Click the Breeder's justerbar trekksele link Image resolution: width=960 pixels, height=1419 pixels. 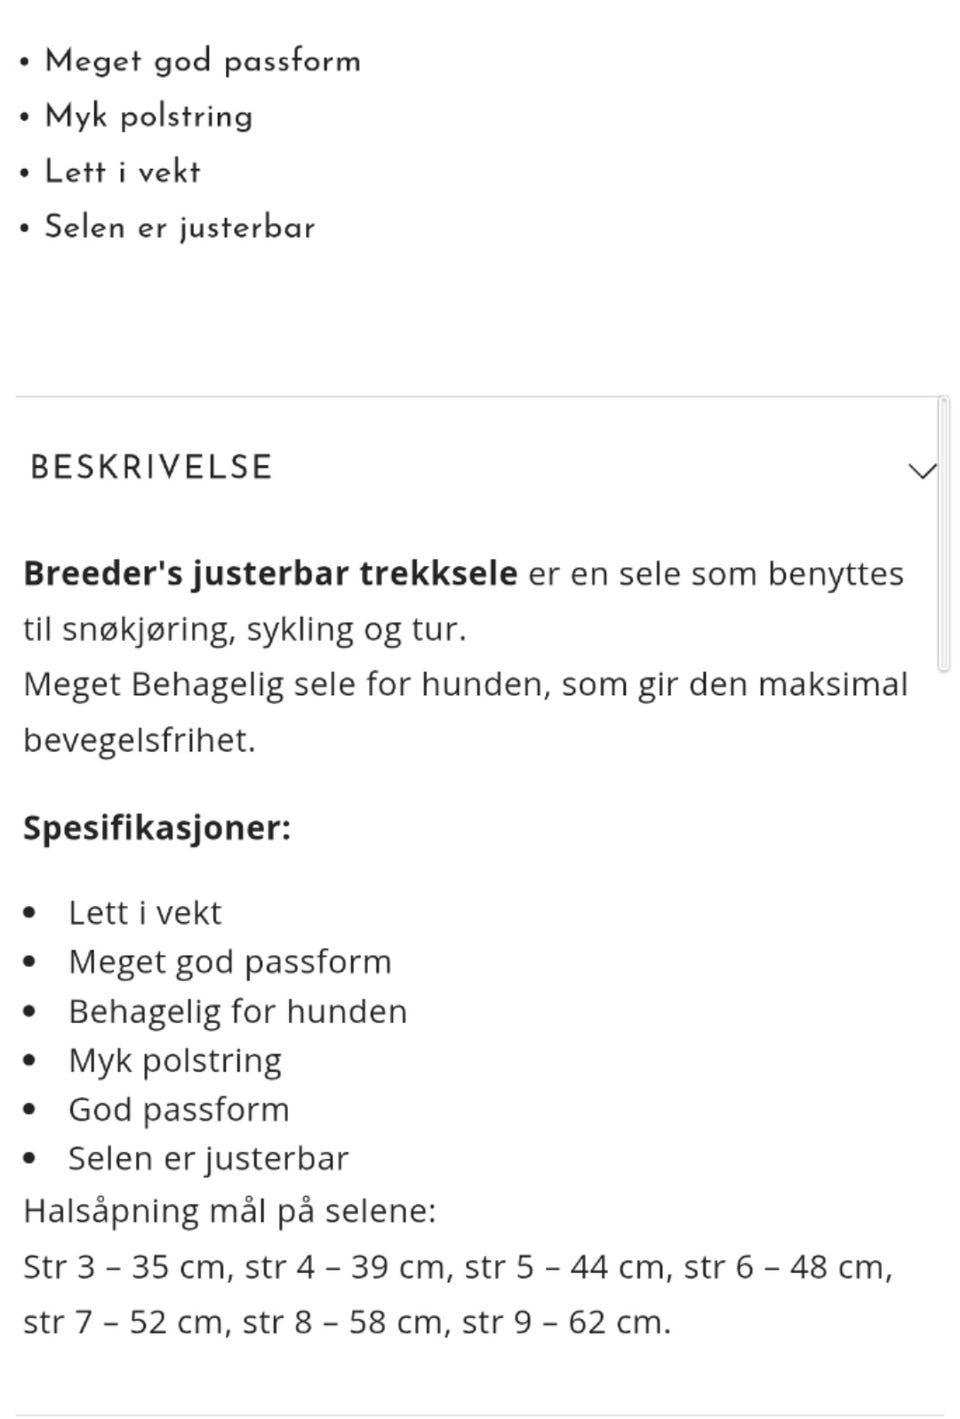[268, 573]
